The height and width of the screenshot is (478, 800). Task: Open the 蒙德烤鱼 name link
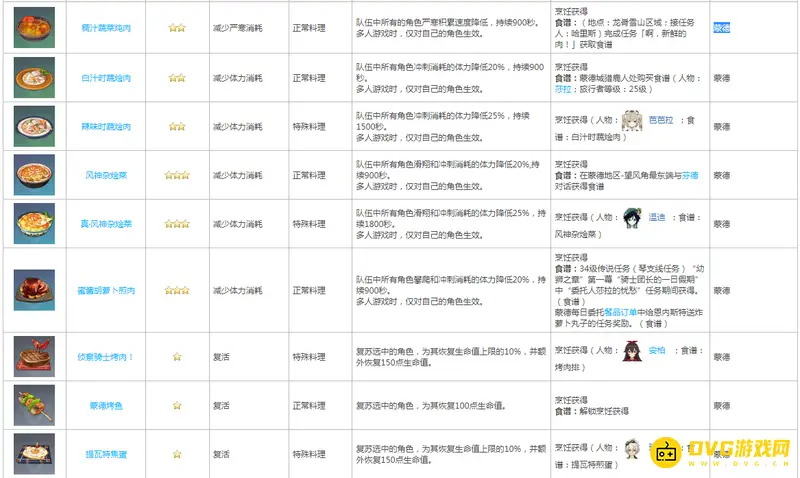106,406
